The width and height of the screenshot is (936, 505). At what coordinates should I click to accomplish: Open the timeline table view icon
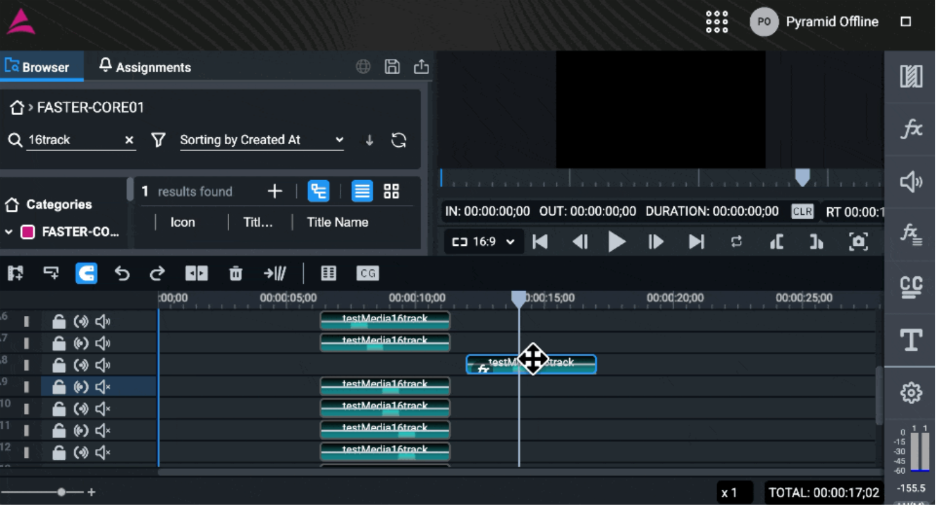click(328, 273)
